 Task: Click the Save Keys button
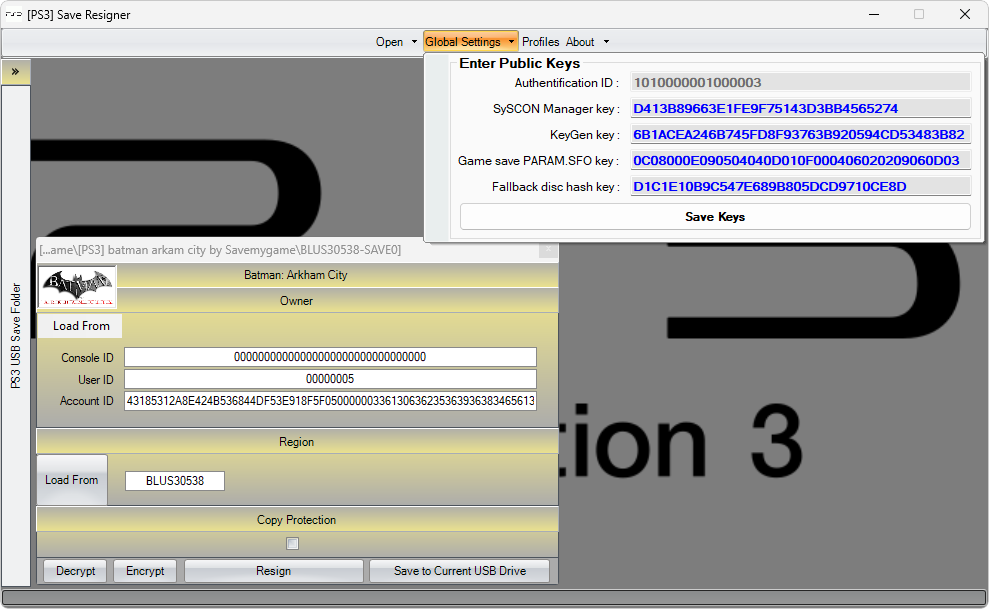(715, 217)
